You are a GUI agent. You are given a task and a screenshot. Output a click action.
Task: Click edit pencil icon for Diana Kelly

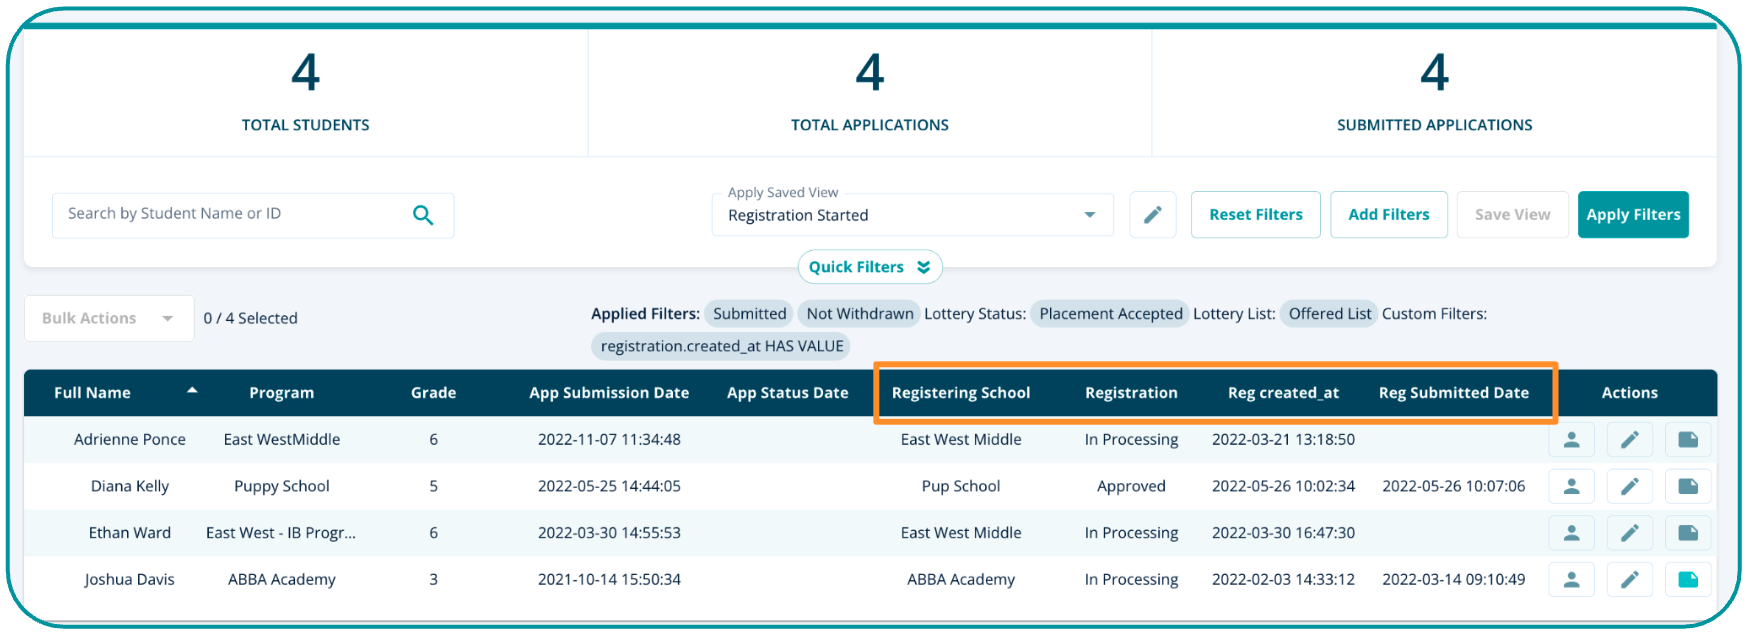[x=1629, y=487]
